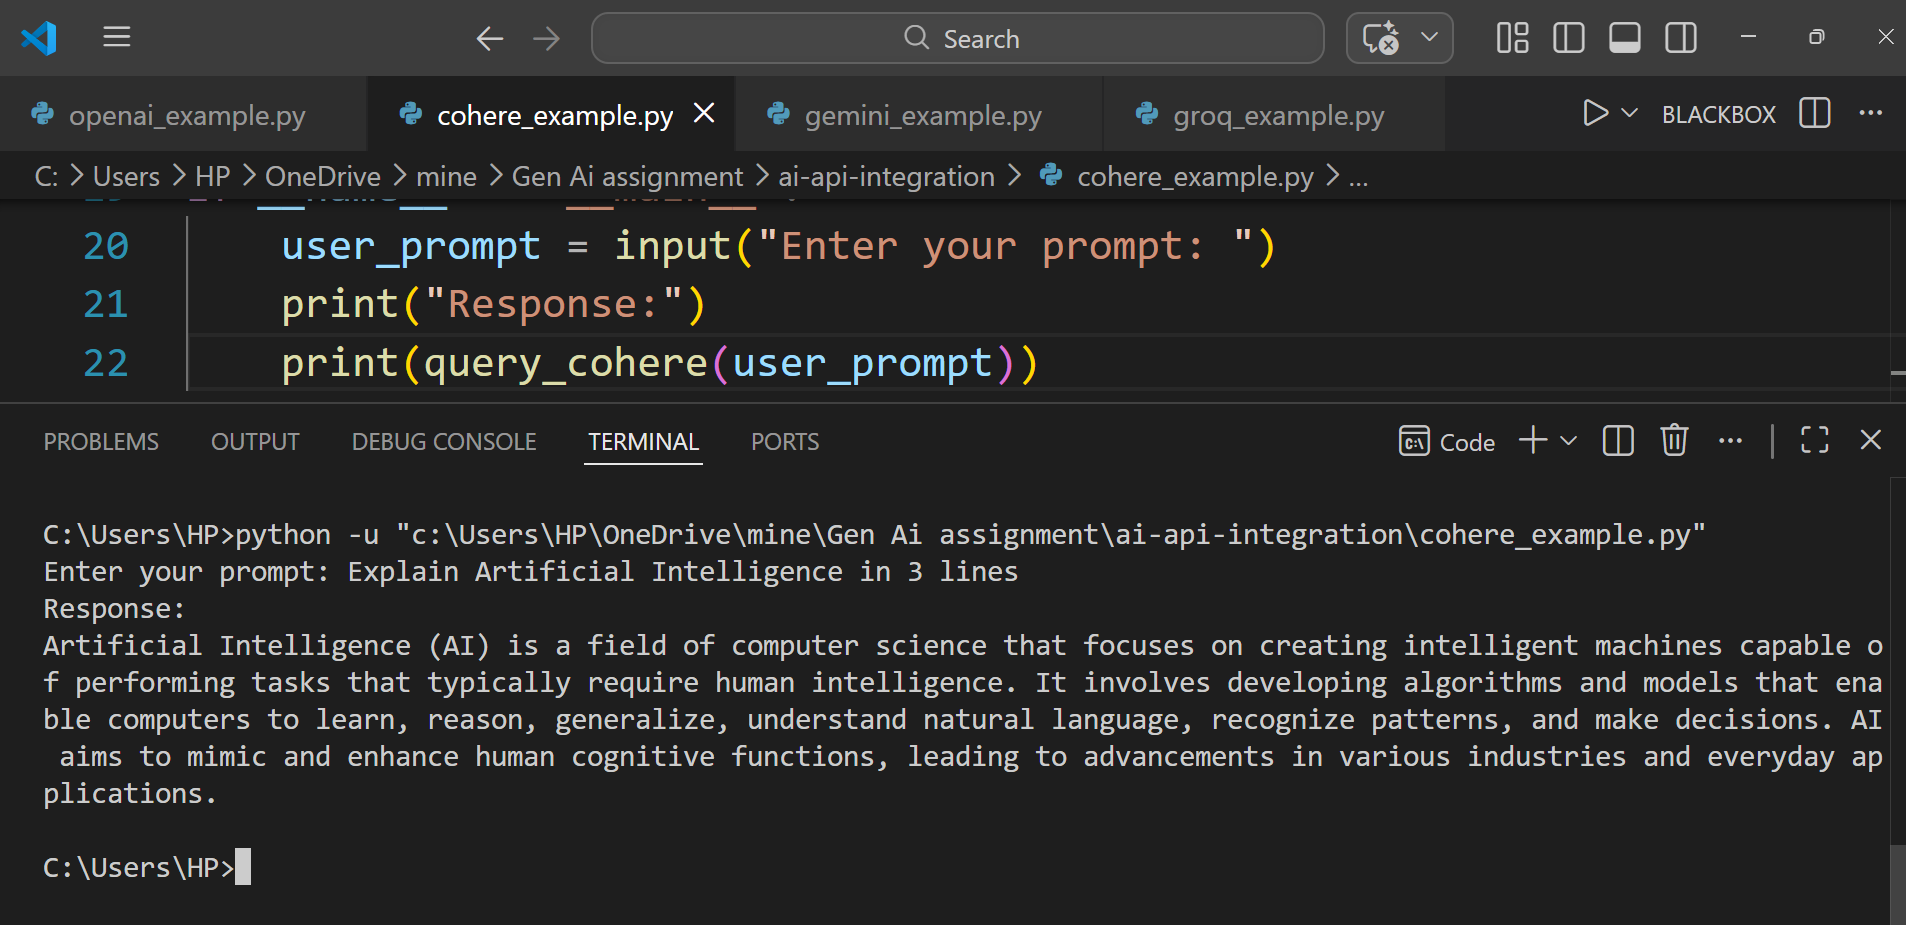
Task: Open the Copilot dropdown arrow
Action: click(x=1430, y=37)
